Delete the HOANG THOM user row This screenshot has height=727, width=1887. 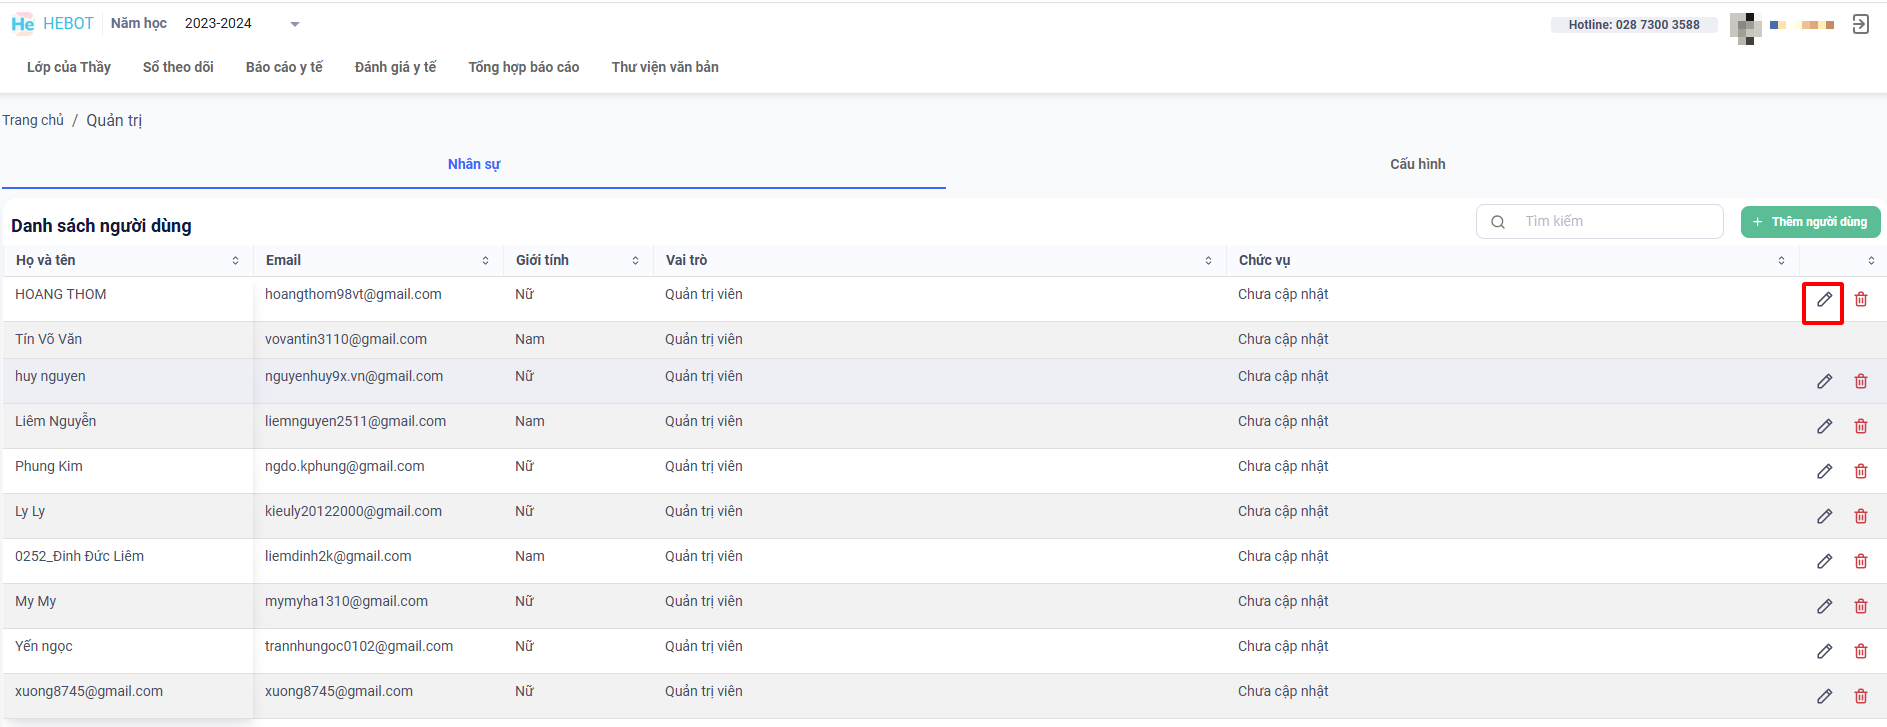[1860, 300]
